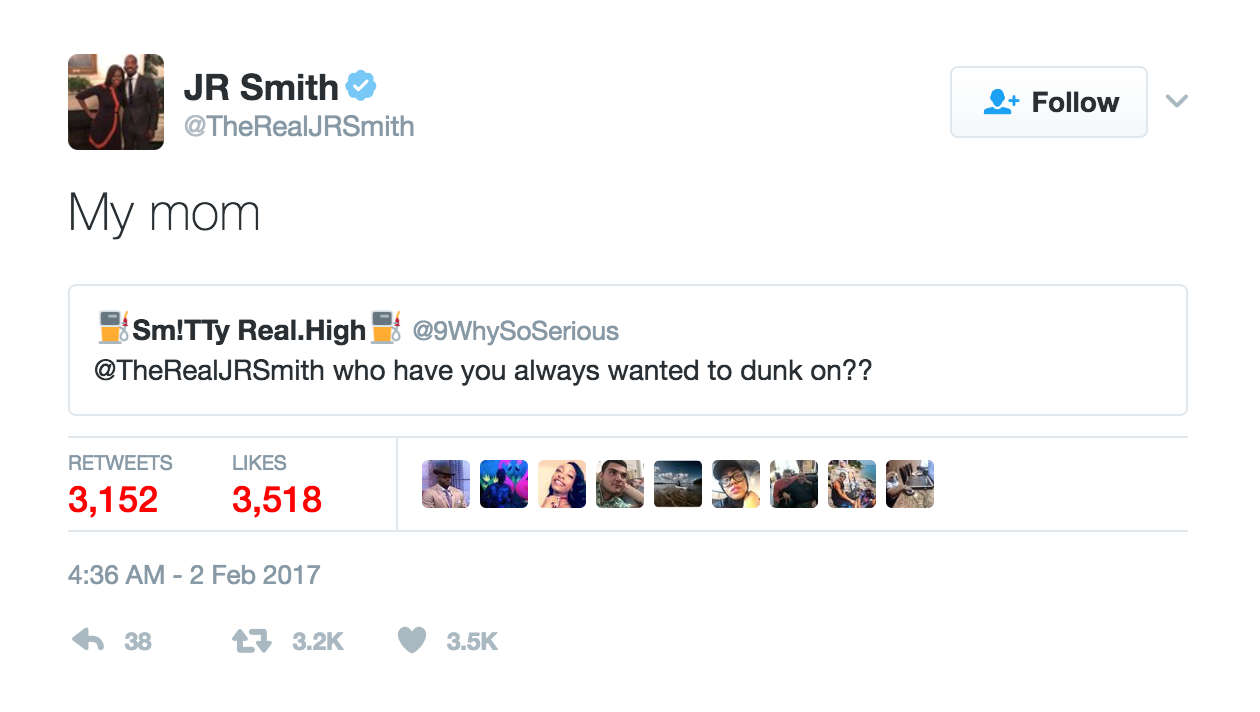The width and height of the screenshot is (1260, 712).
Task: Open JR Smith's profile picture
Action: tap(116, 102)
